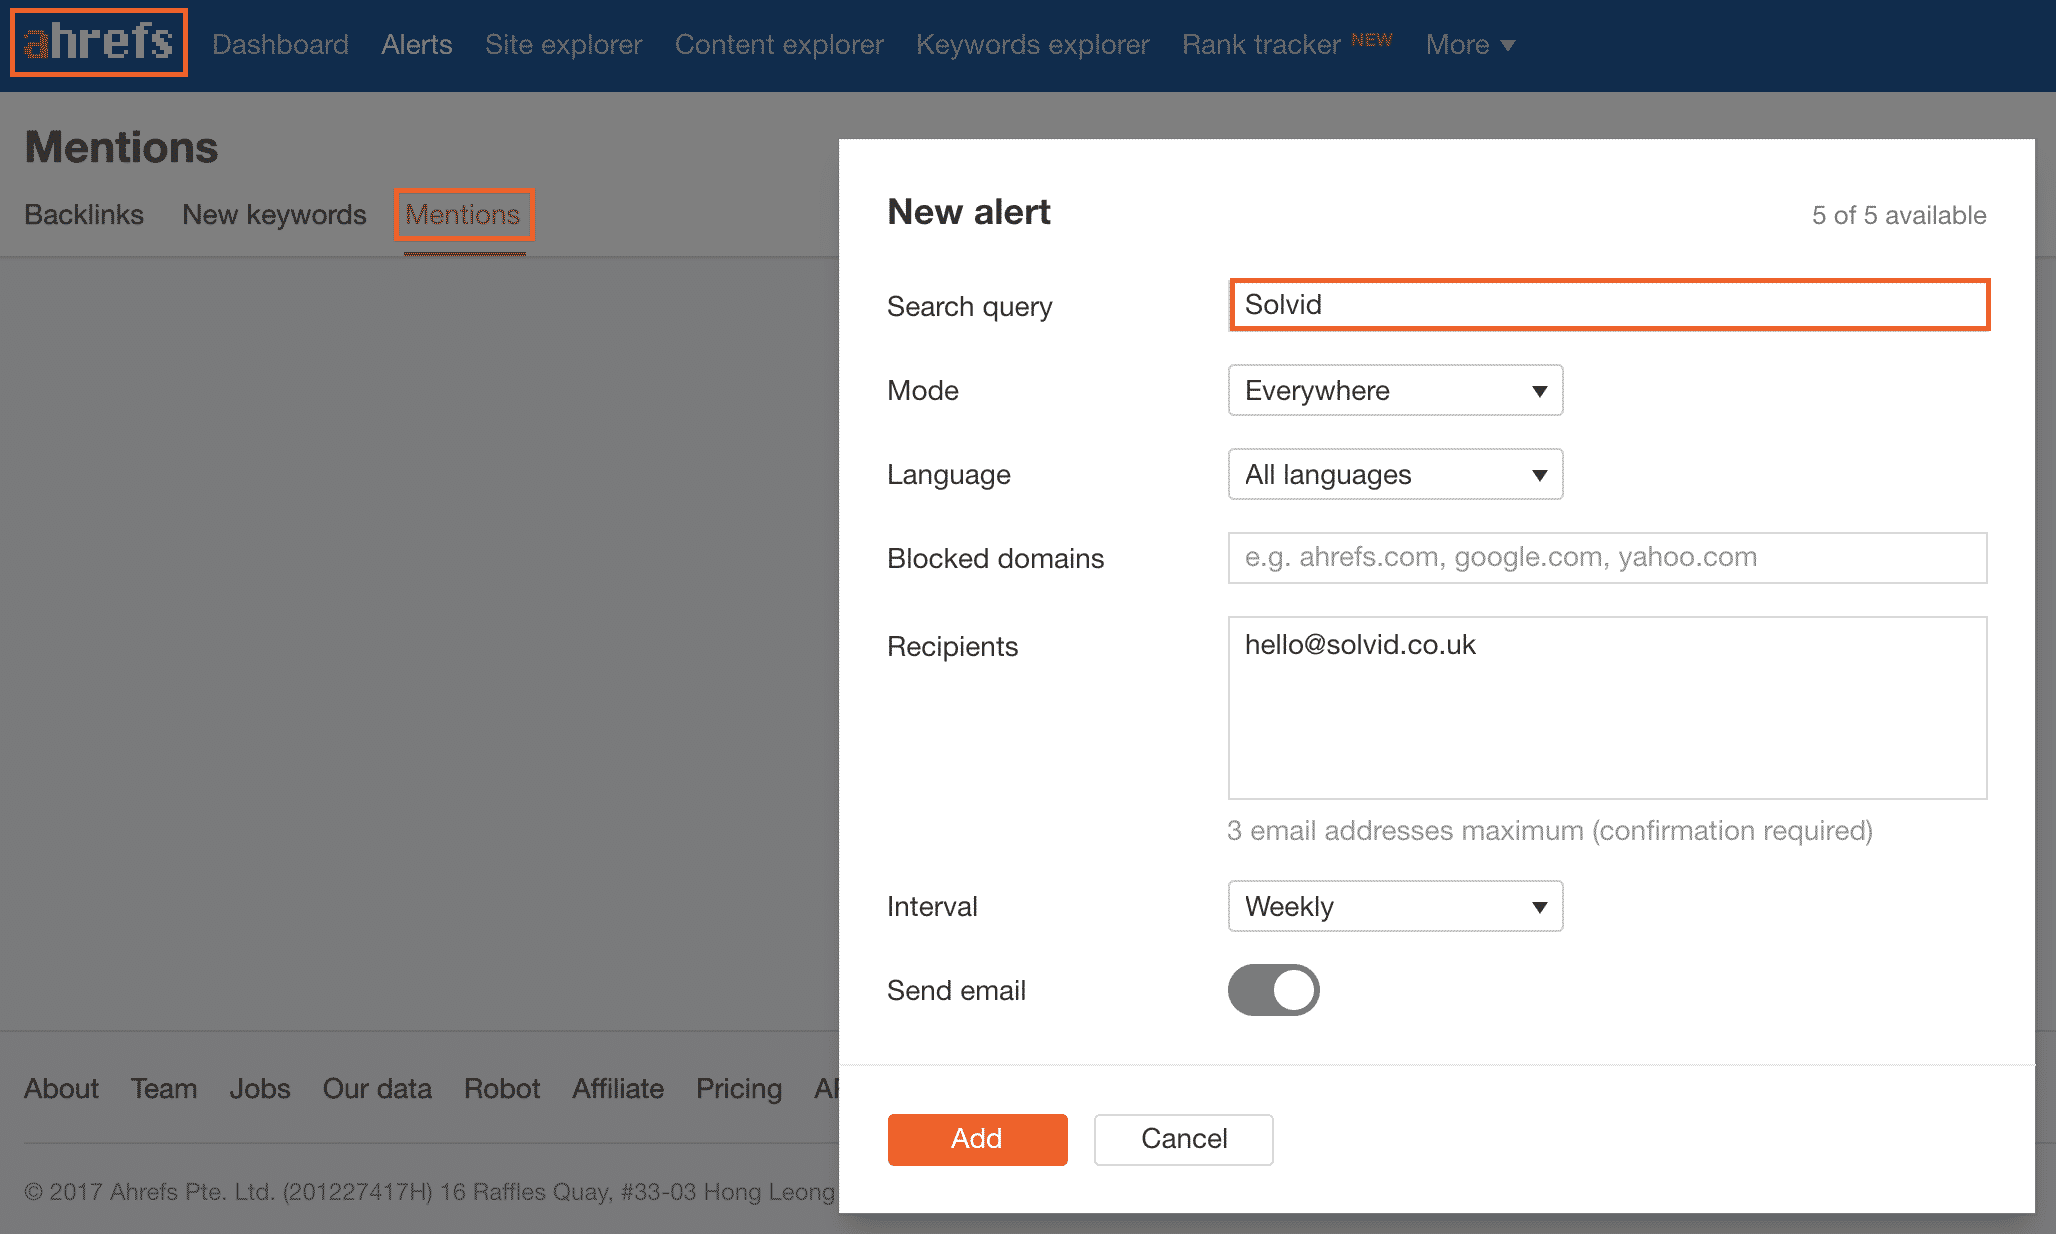Click the Search query field containing Solvid

tap(1609, 305)
